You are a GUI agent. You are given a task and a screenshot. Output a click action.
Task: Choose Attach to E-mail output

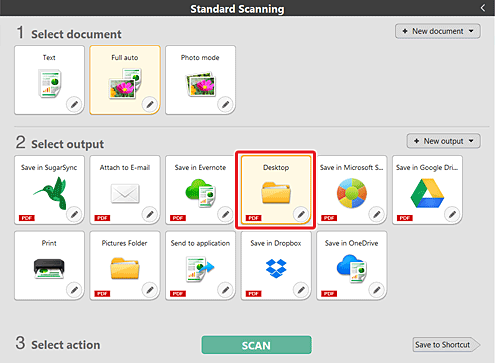(x=125, y=190)
